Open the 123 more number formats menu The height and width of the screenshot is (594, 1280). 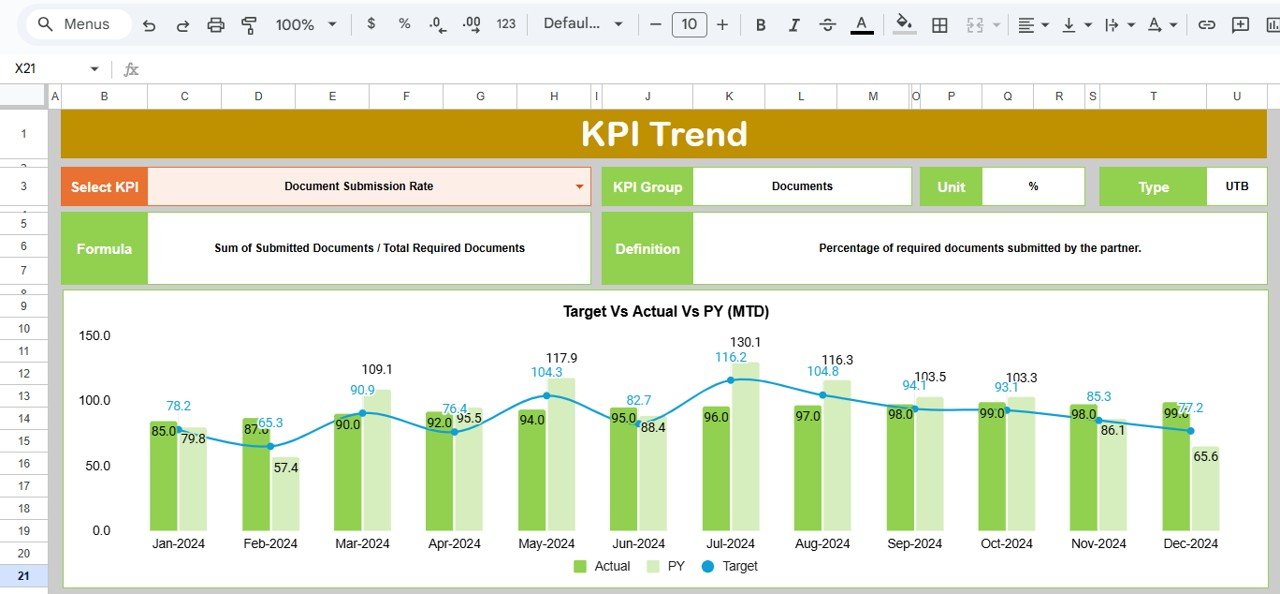click(506, 24)
